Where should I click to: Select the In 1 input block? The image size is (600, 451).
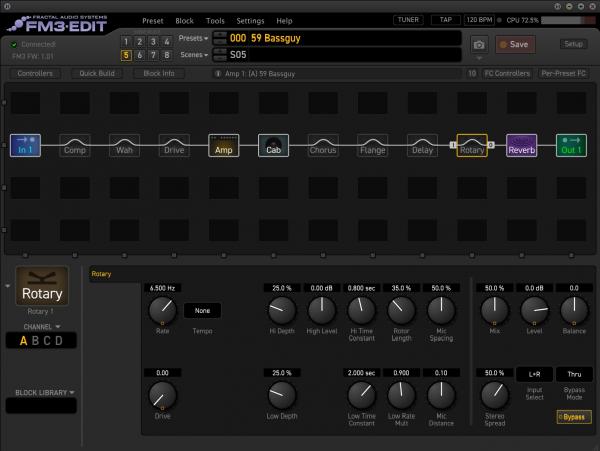[x=25, y=145]
